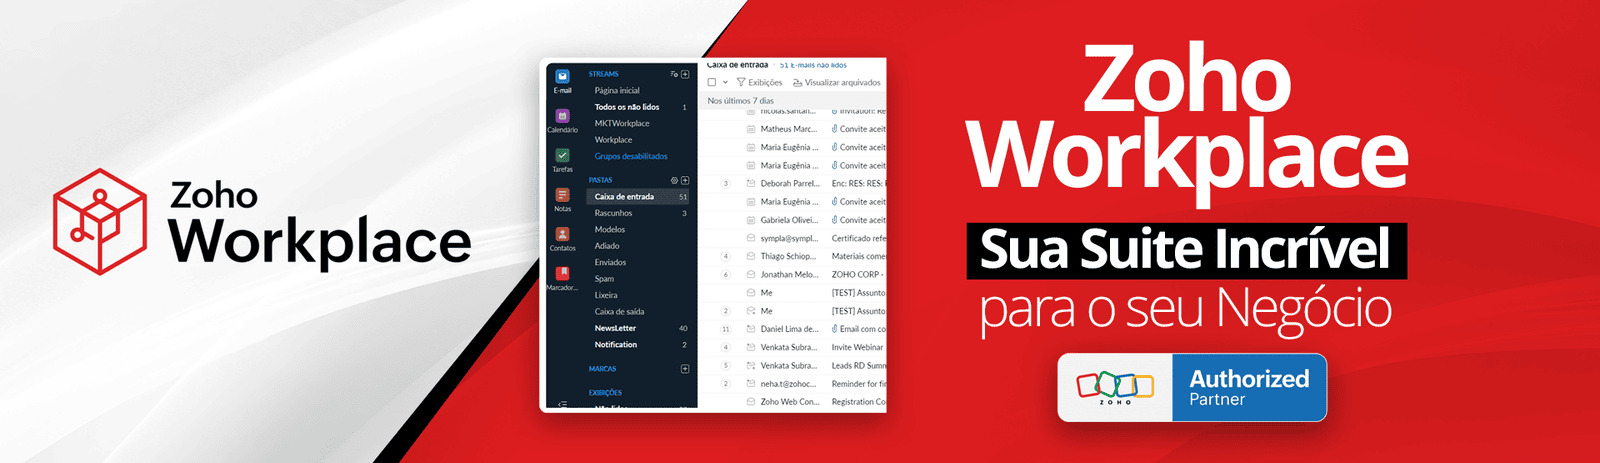Add new tag with MARCAS plus icon
Image resolution: width=1600 pixels, height=463 pixels.
685,369
